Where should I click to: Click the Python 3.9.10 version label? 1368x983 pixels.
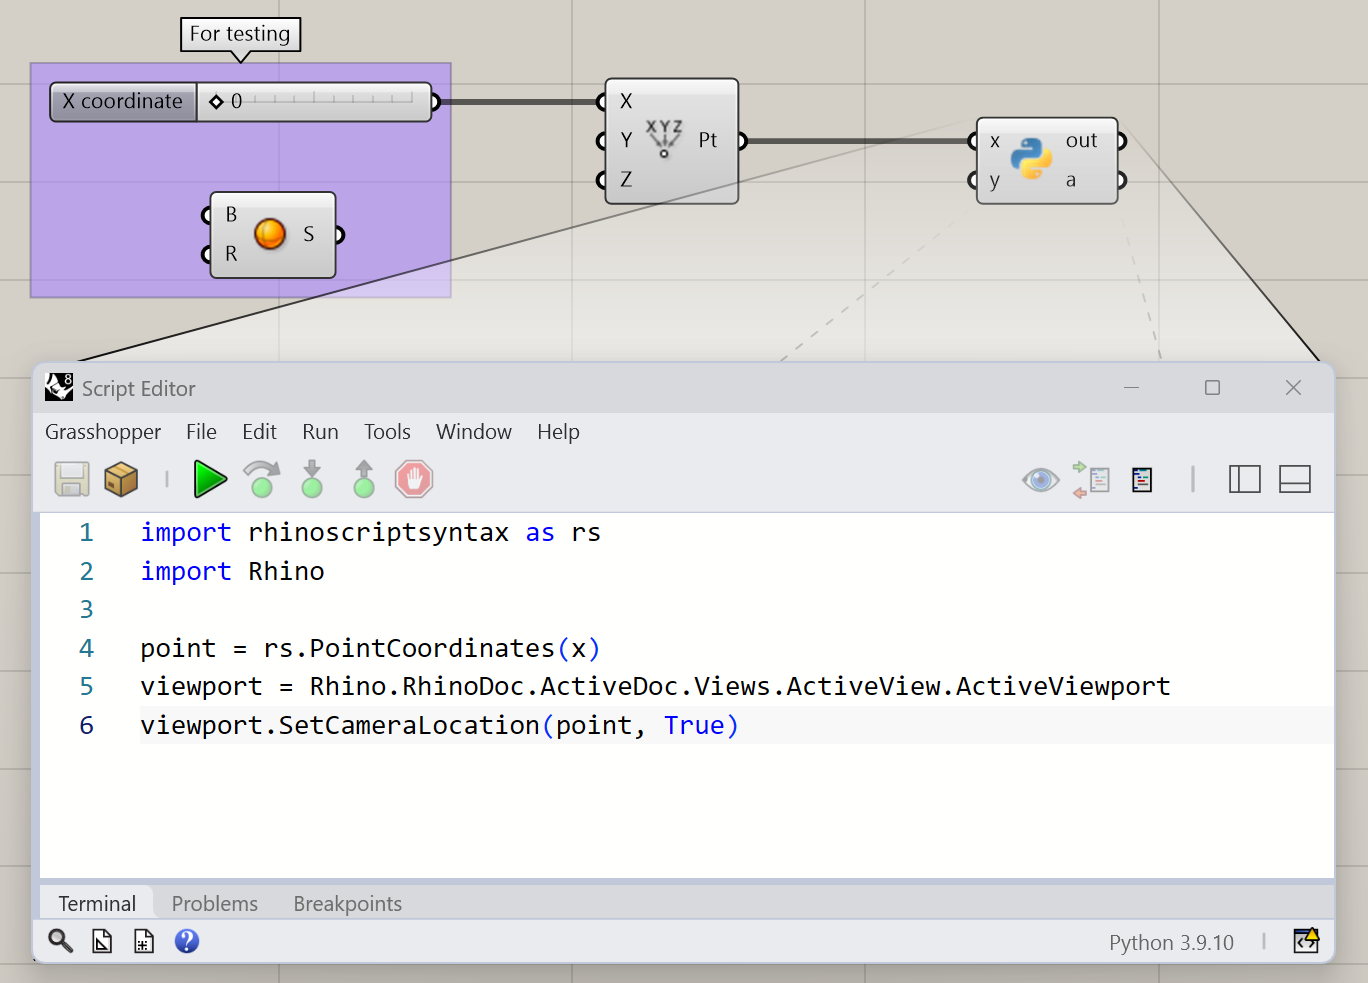1171,942
